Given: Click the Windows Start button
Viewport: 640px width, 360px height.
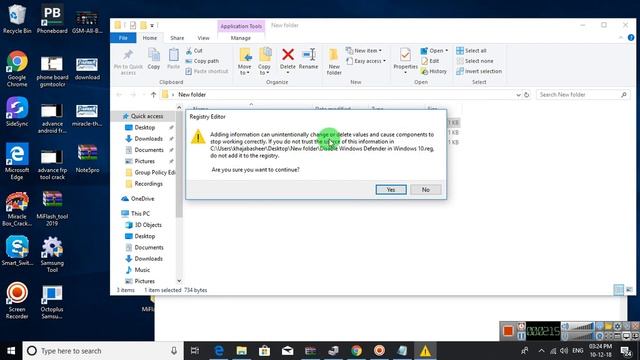Looking at the screenshot, I should 11,351.
